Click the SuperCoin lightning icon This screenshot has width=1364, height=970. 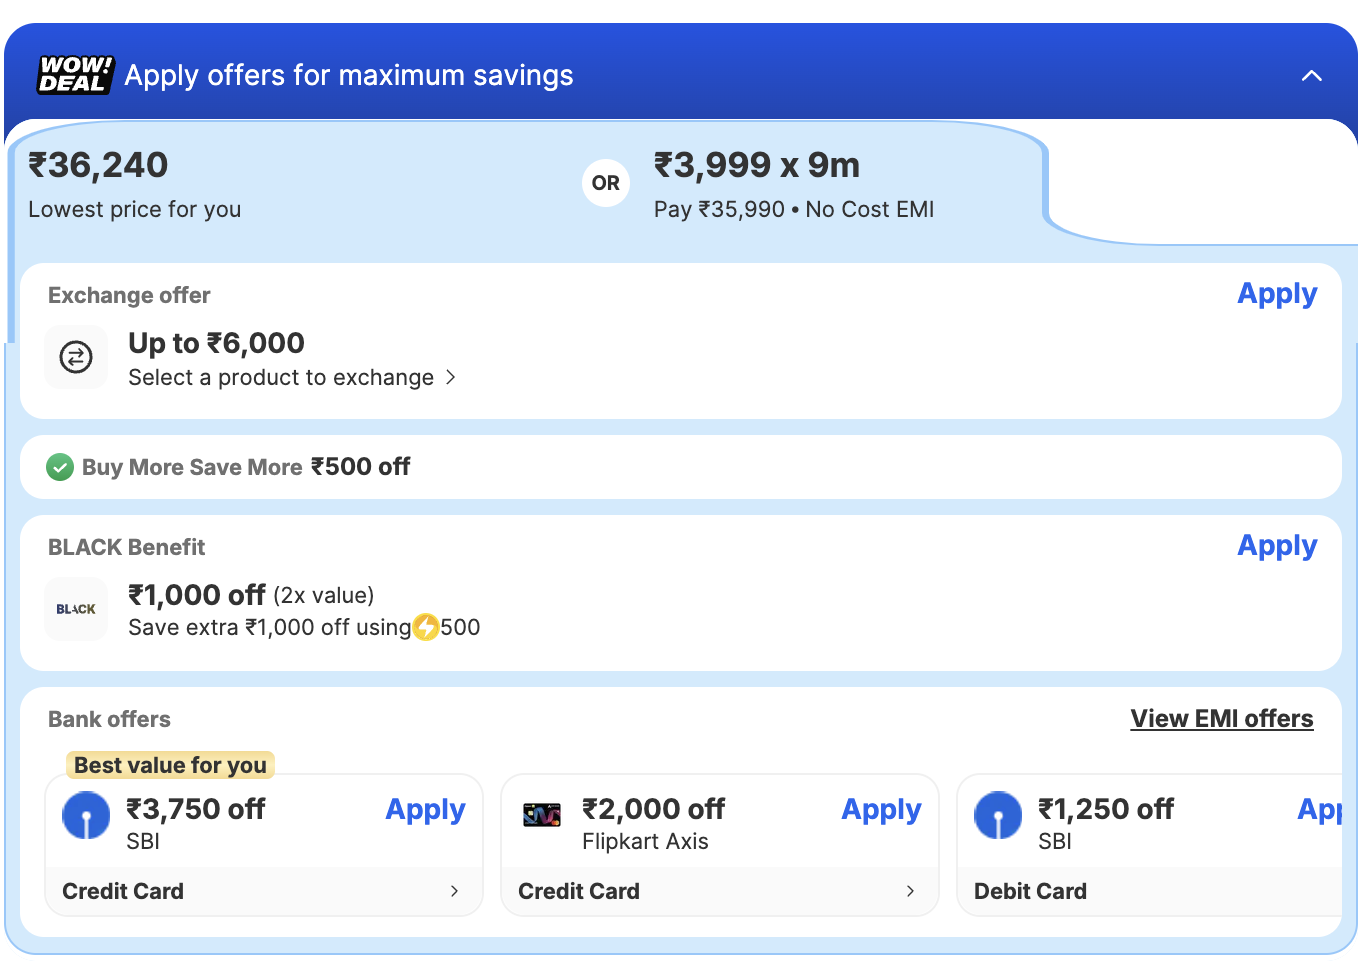tap(426, 627)
